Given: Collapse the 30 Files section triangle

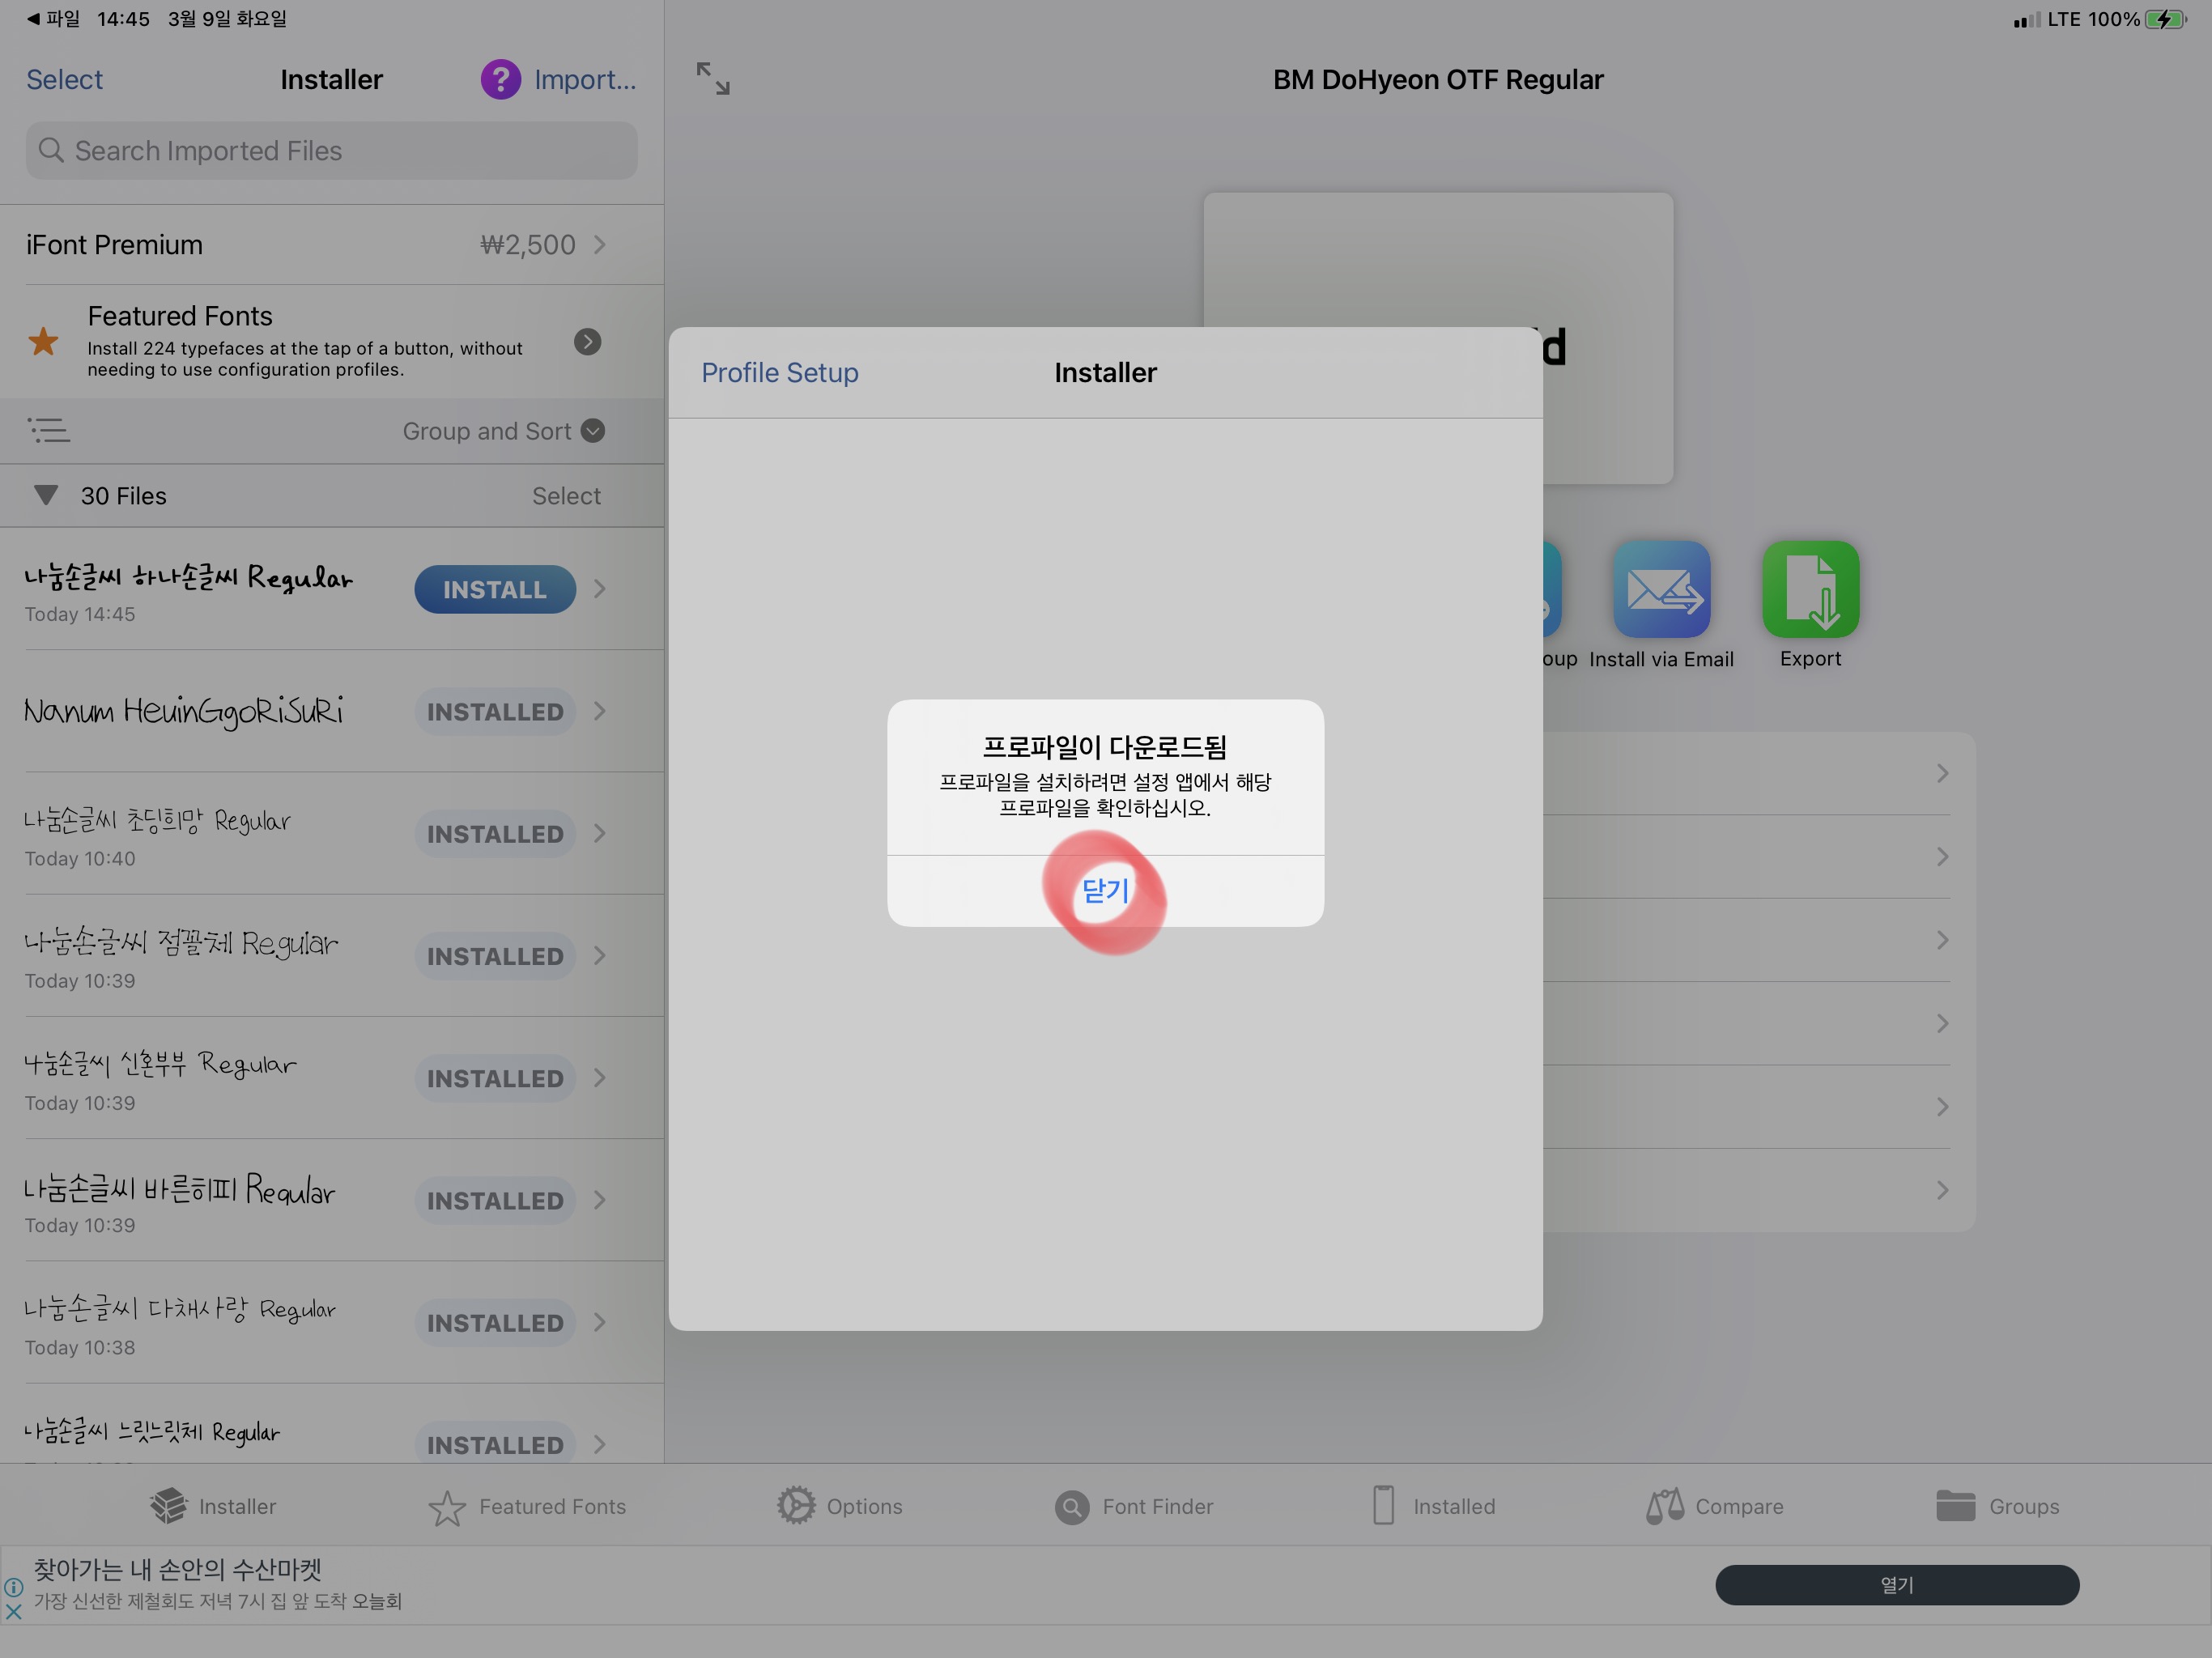Looking at the screenshot, I should click(x=46, y=495).
